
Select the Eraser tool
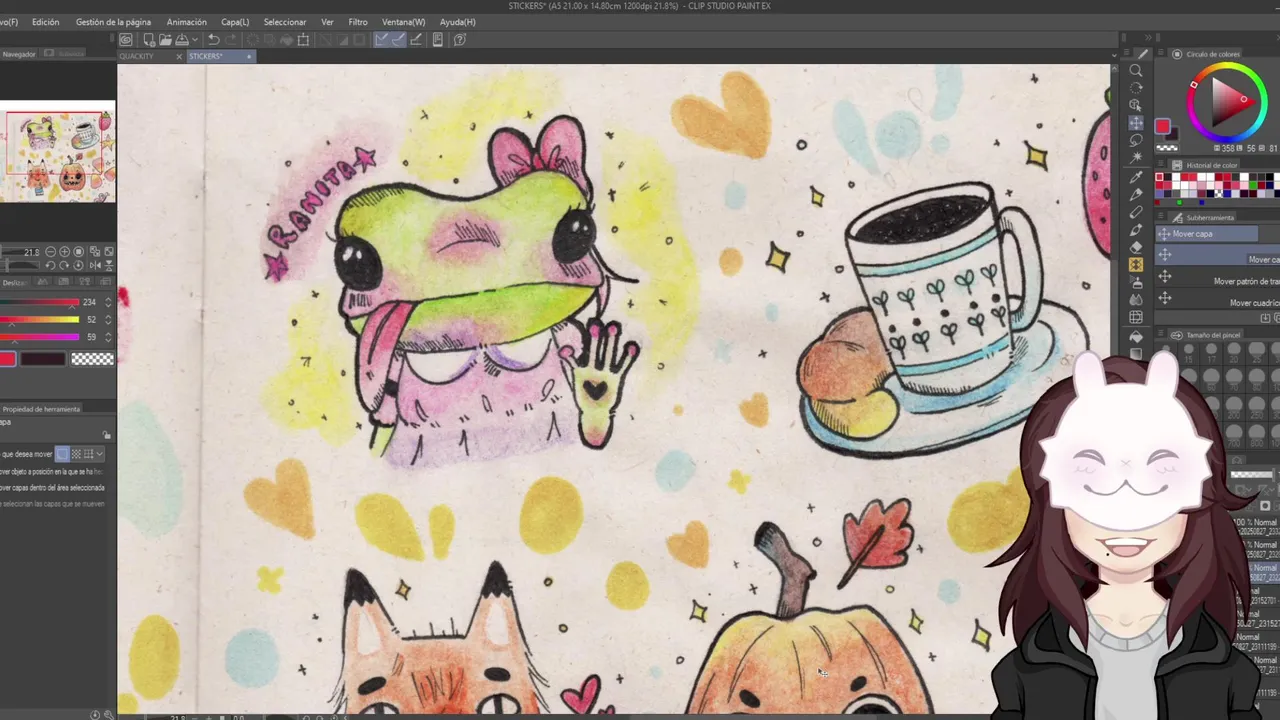click(1136, 247)
